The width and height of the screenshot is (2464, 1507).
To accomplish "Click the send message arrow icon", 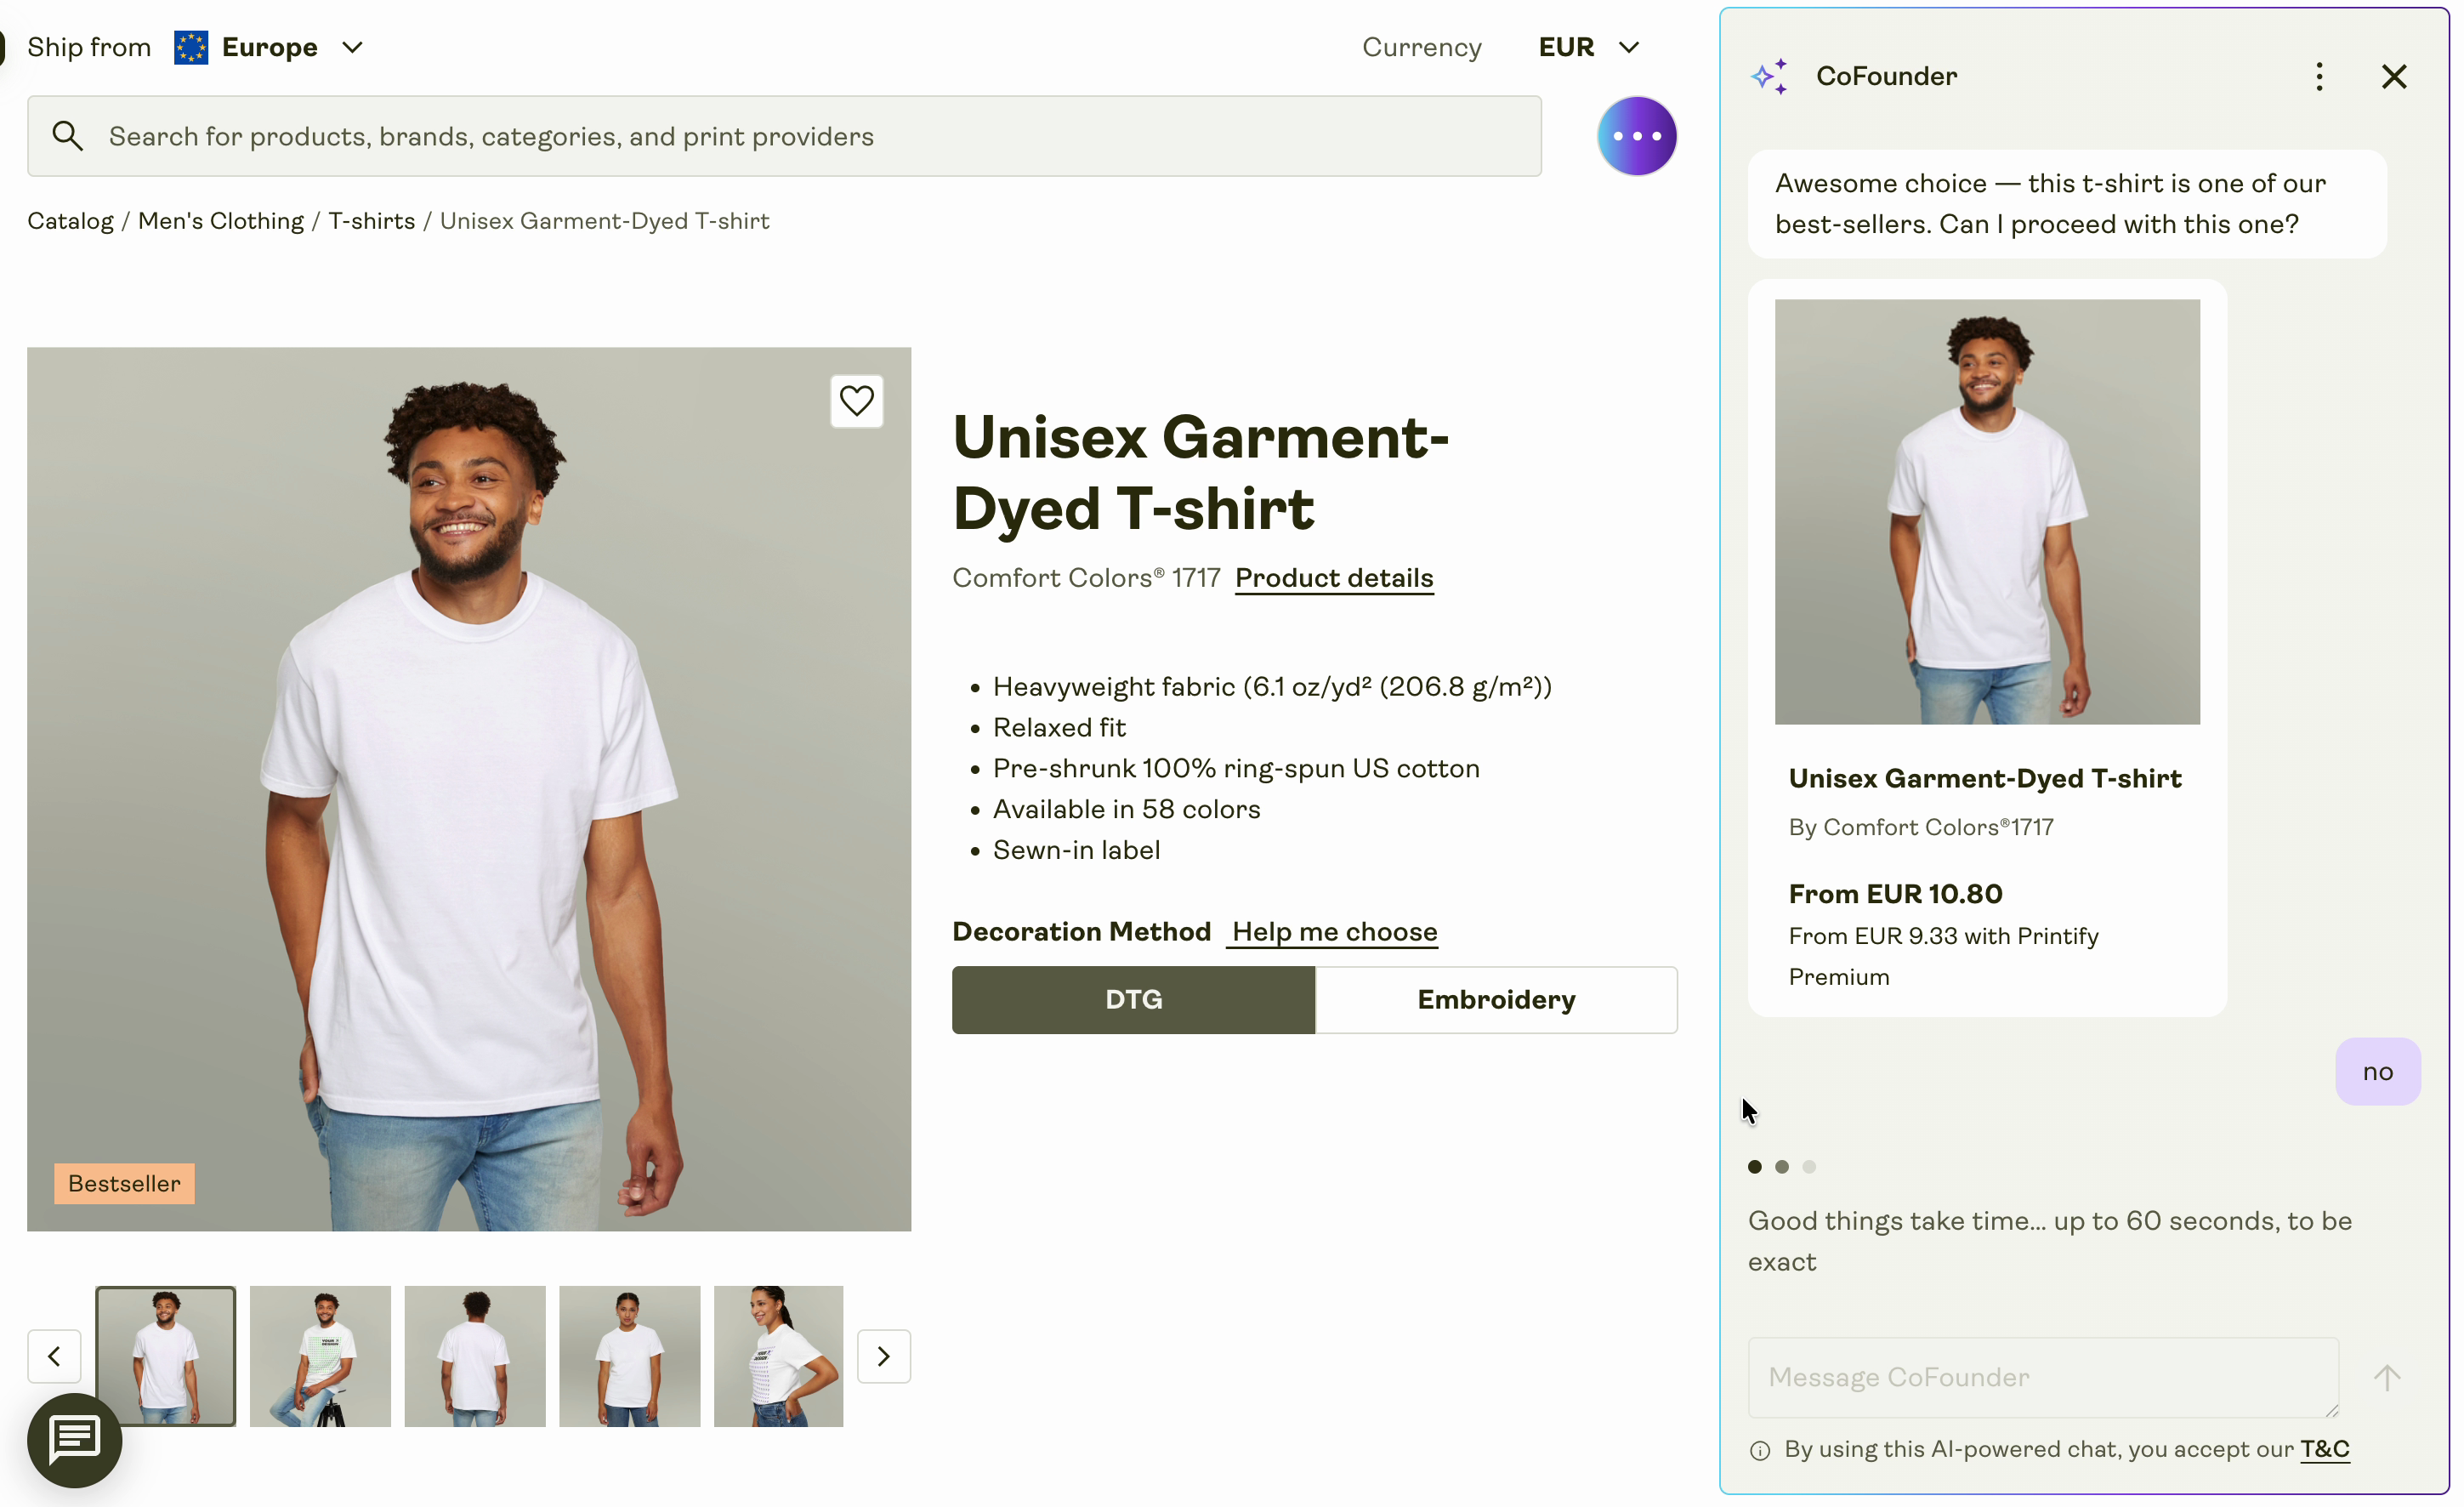I will (x=2386, y=1378).
